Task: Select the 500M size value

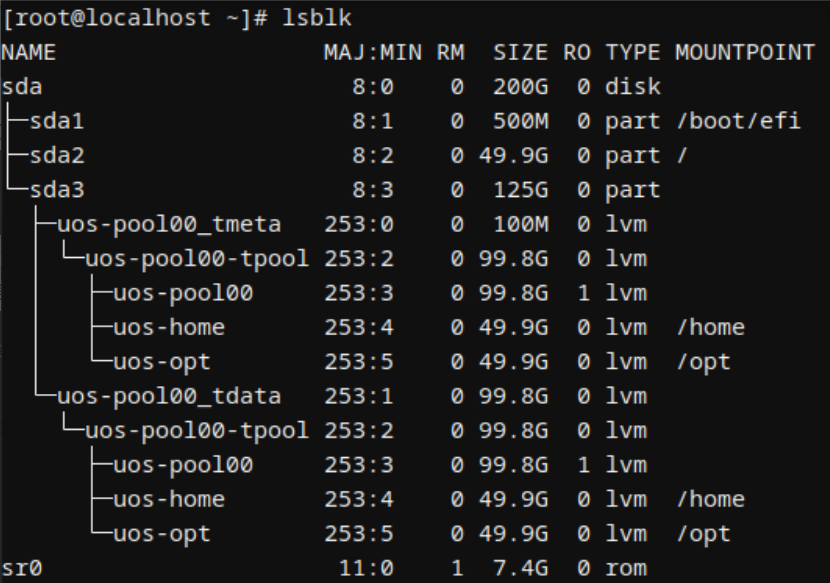Action: coord(520,121)
